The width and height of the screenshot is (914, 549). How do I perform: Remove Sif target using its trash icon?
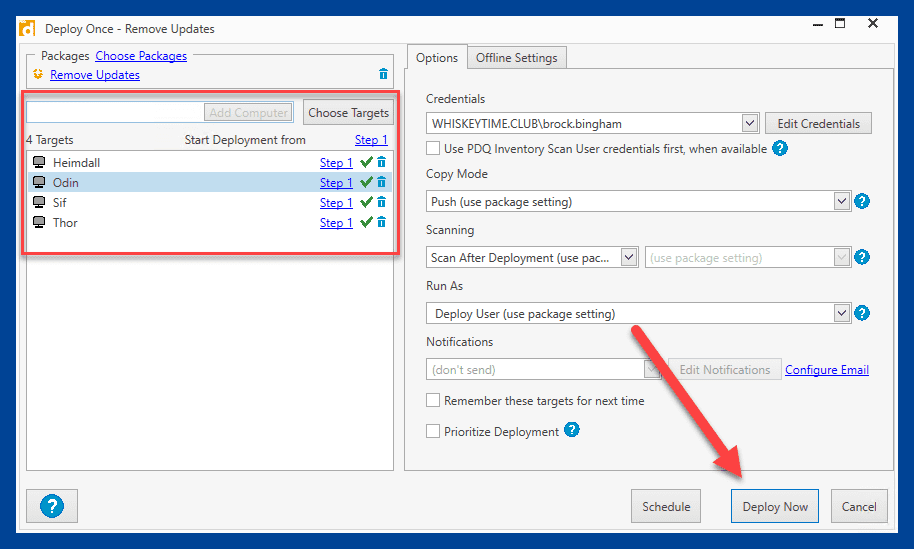(381, 202)
